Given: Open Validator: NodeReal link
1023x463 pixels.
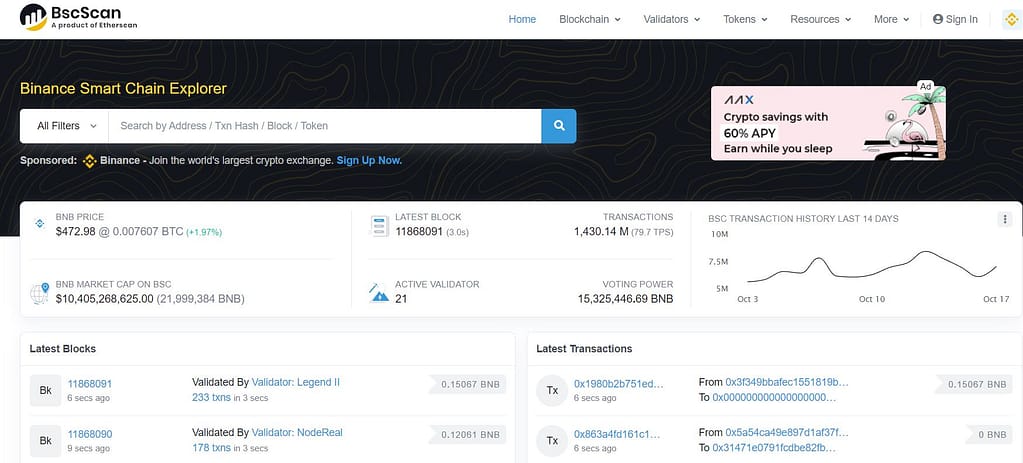Looking at the screenshot, I should pyautogui.click(x=297, y=432).
